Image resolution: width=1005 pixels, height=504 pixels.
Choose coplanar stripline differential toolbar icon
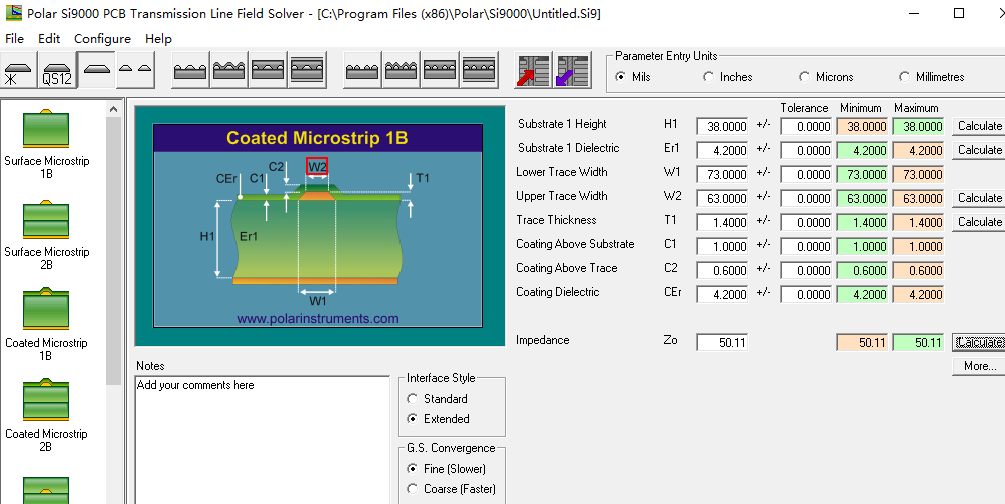pos(479,70)
